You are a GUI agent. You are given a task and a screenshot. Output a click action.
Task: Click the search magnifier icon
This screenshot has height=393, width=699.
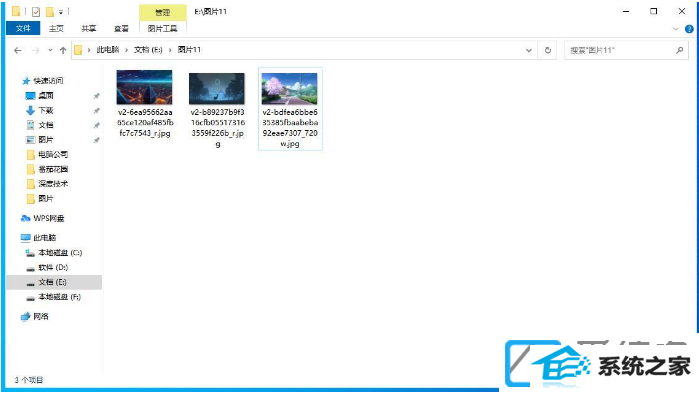679,50
